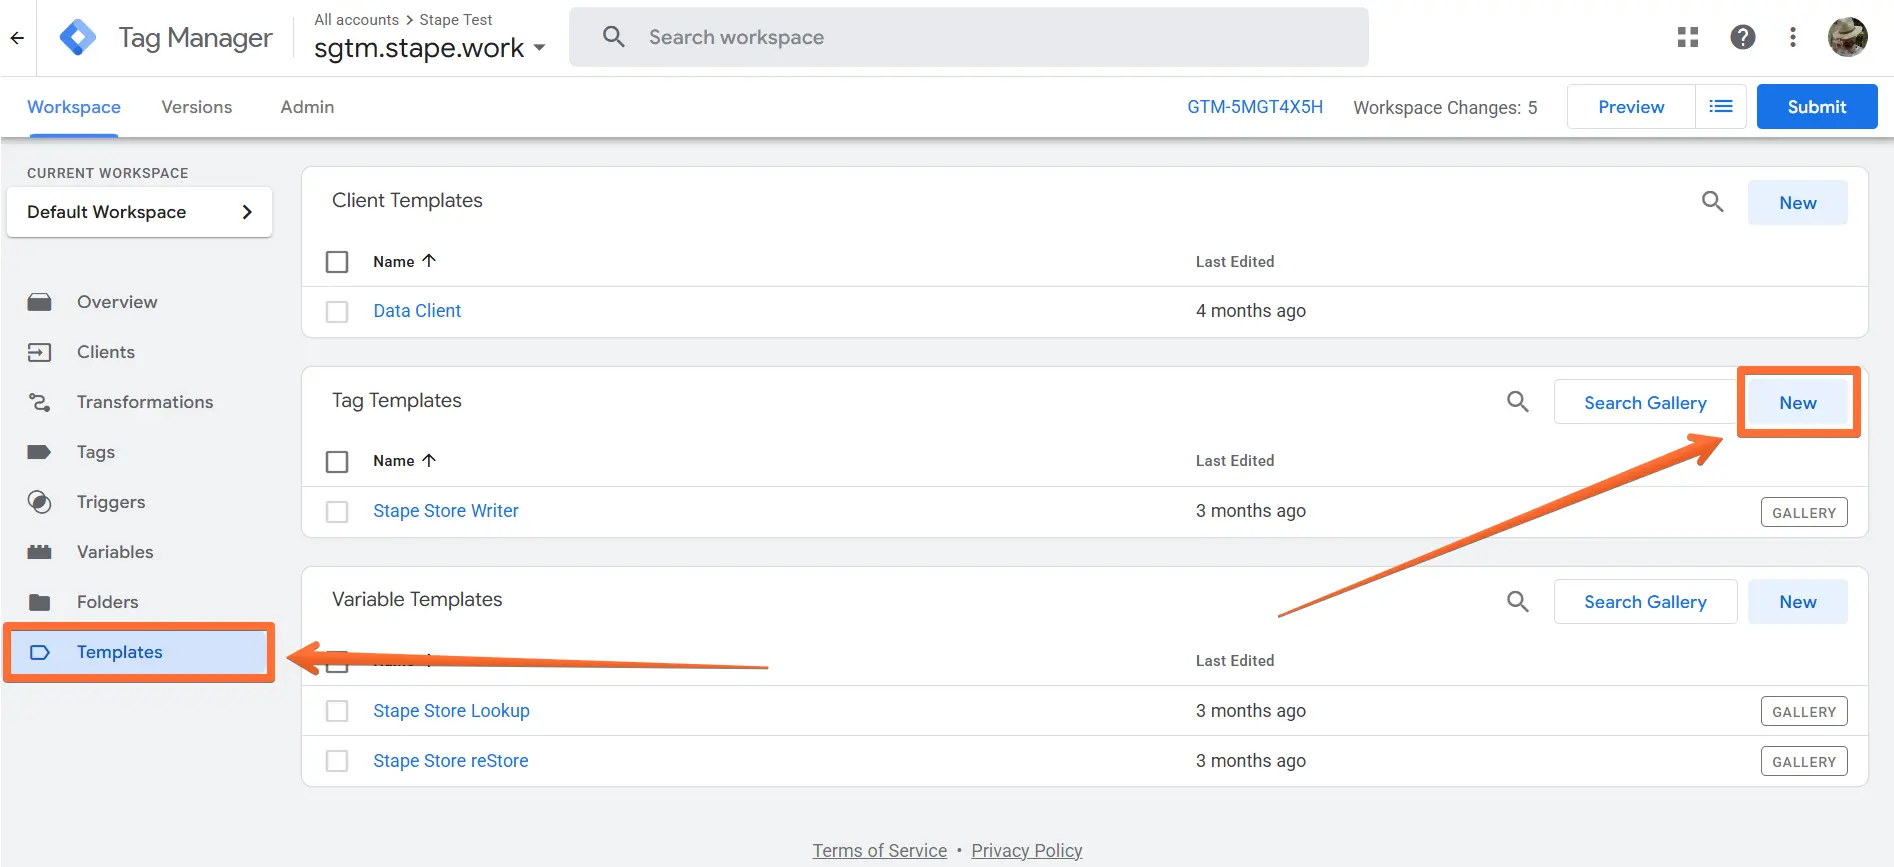Click the user profile avatar

[1847, 37]
